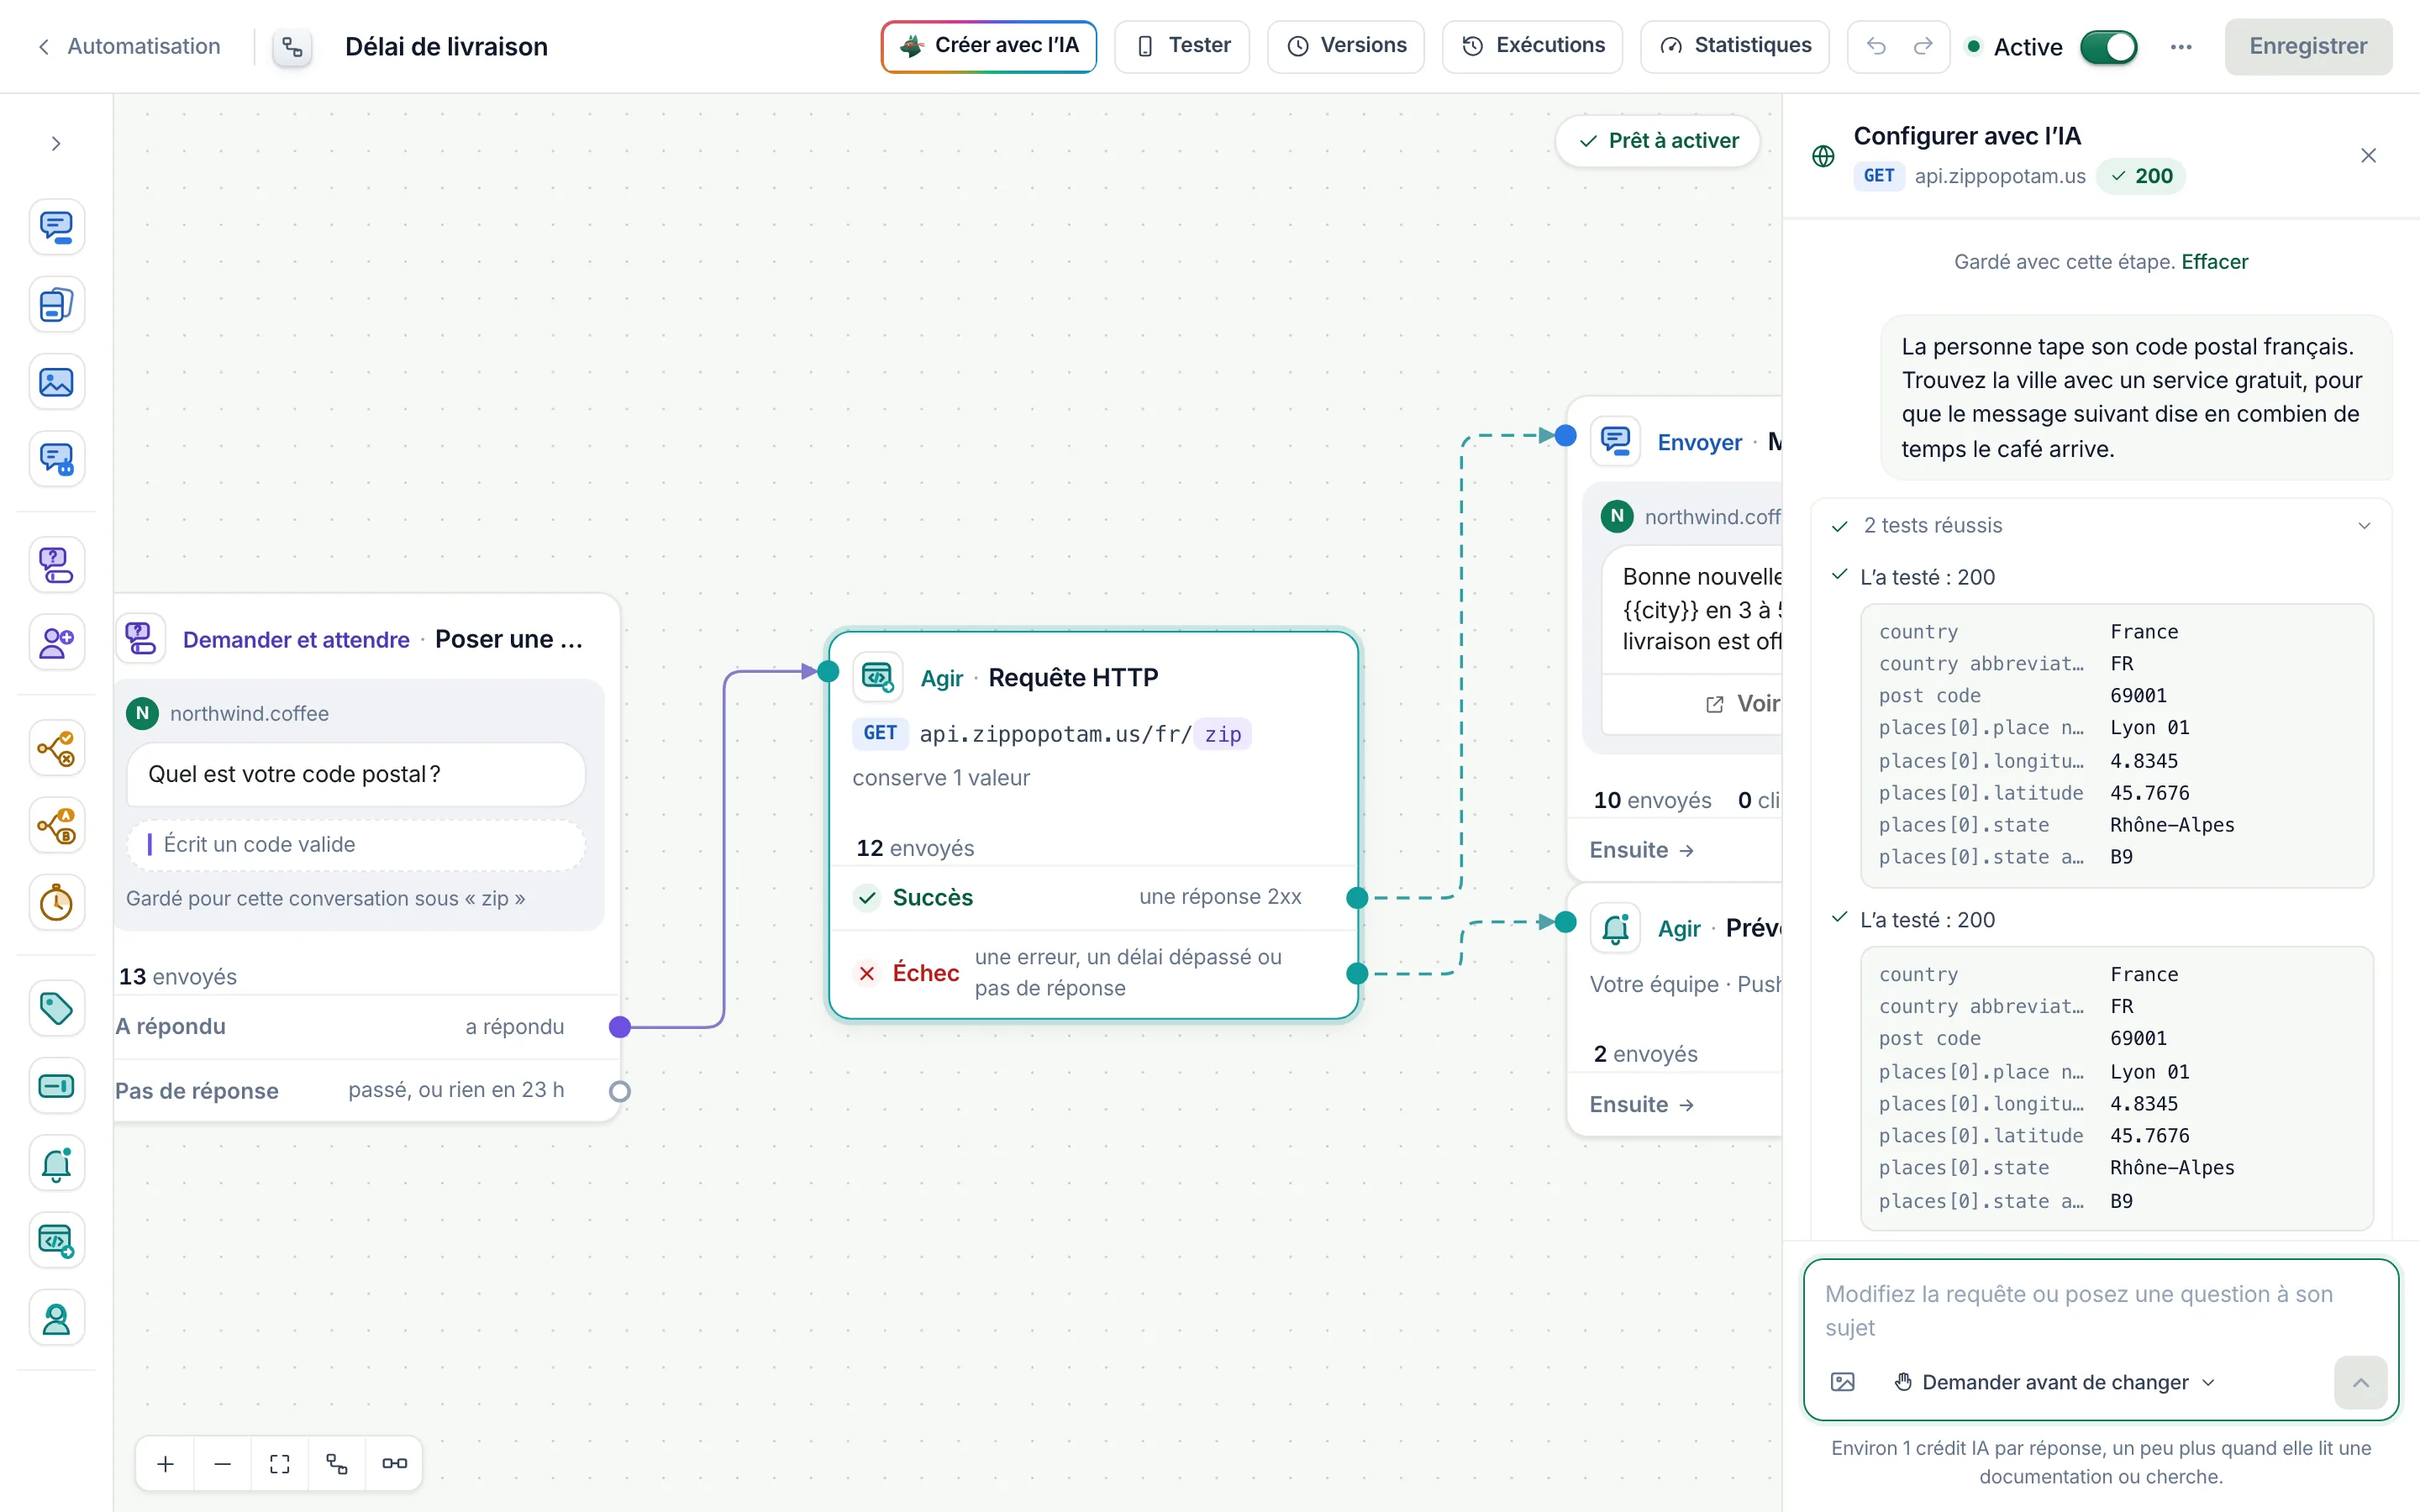
Task: Attach an image in the AI prompt box
Action: [x=1842, y=1382]
